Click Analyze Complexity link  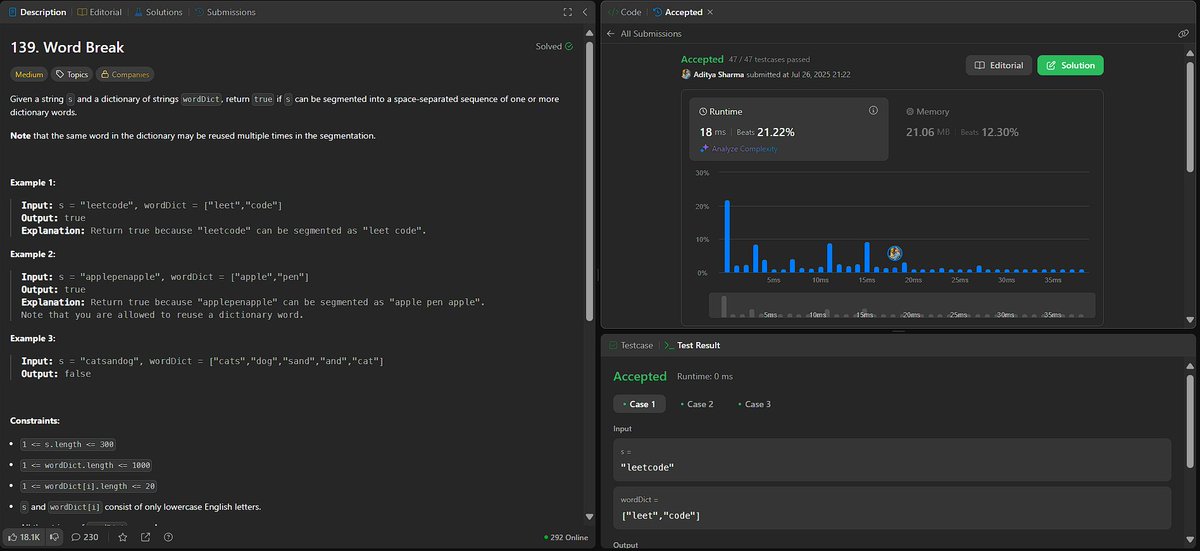[x=739, y=149]
